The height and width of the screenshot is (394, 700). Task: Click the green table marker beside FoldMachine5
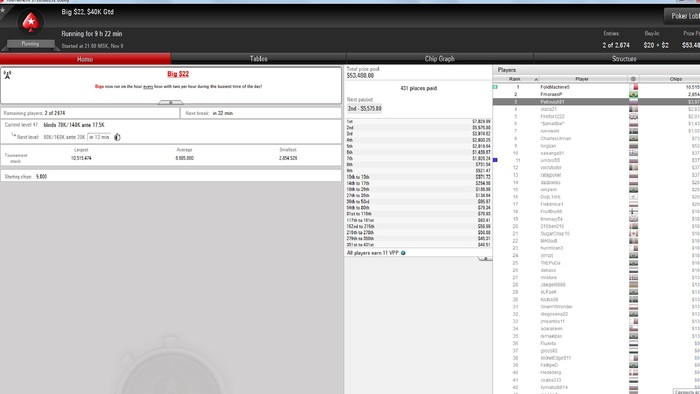click(x=495, y=87)
